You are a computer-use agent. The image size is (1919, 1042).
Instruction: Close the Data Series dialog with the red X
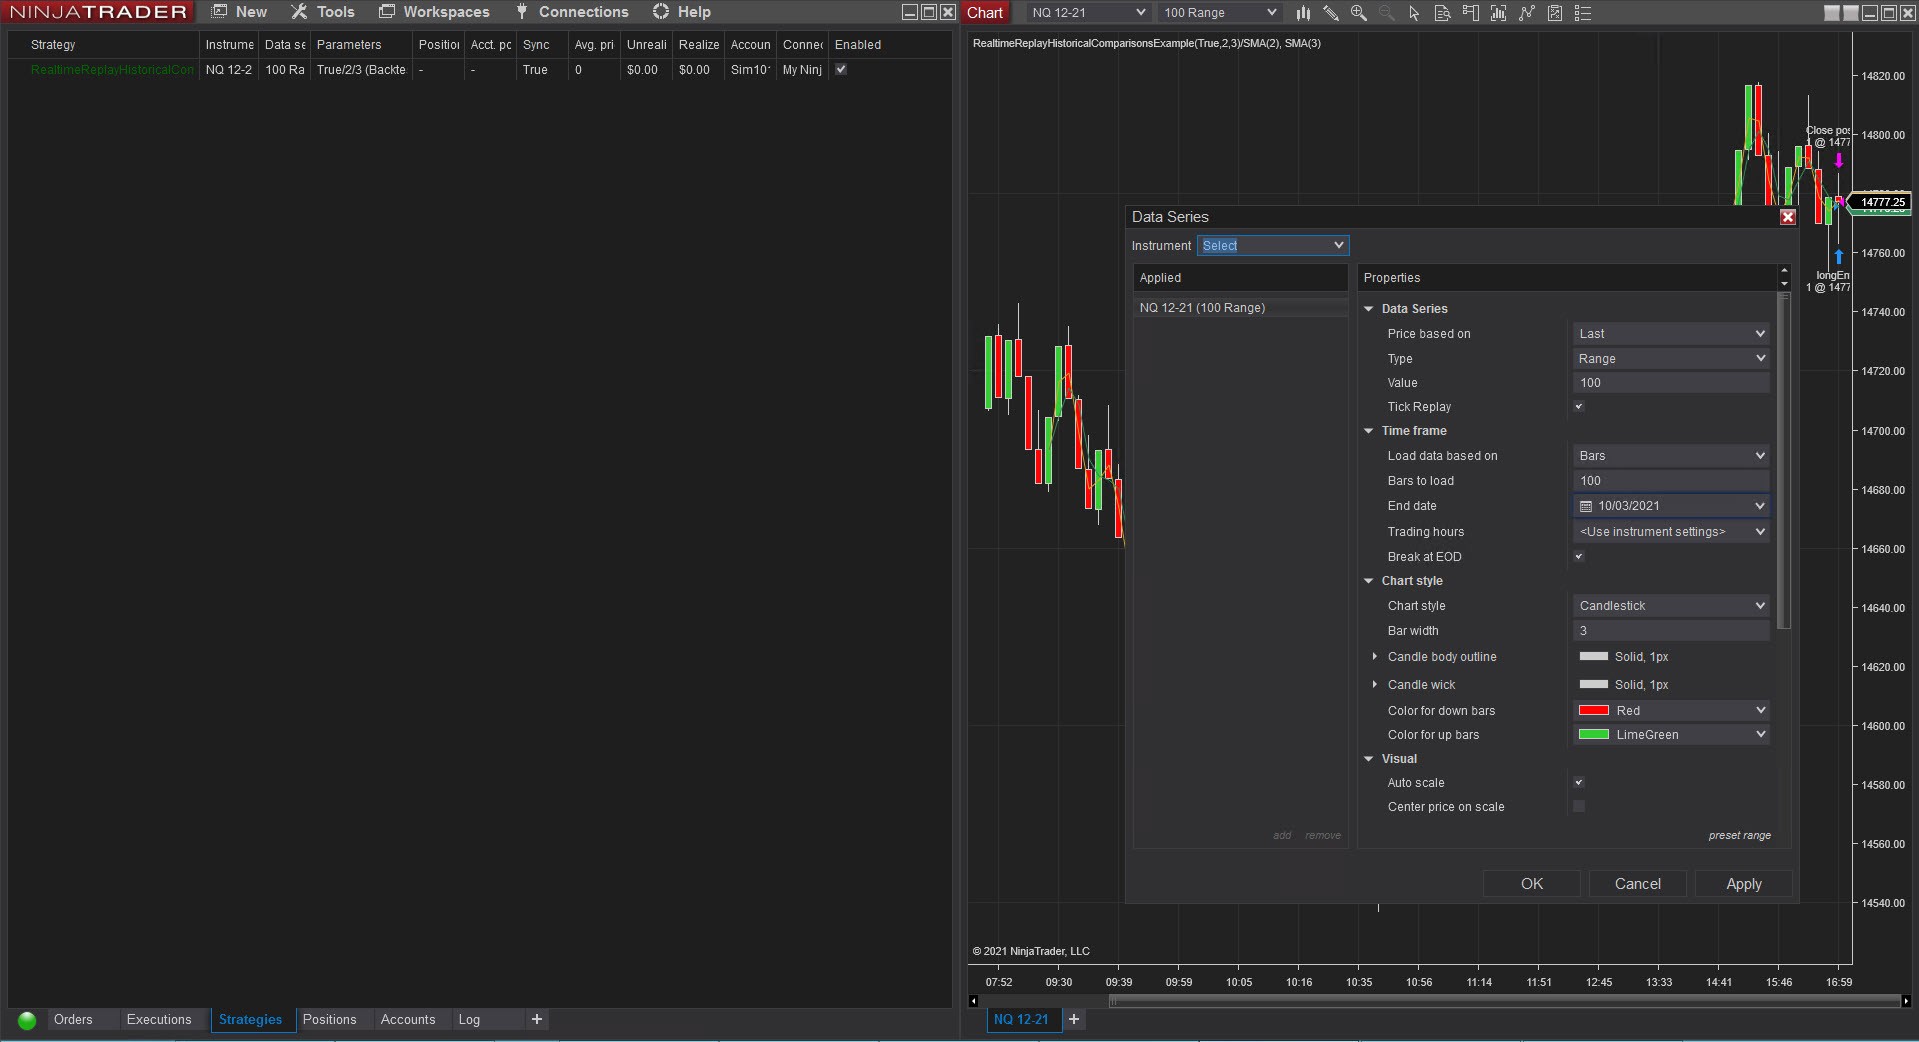pyautogui.click(x=1788, y=217)
